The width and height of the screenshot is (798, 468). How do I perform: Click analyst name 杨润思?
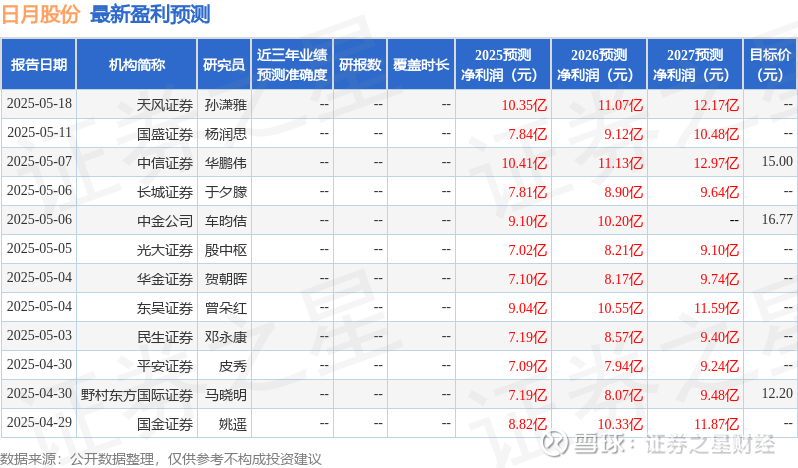[x=225, y=134]
